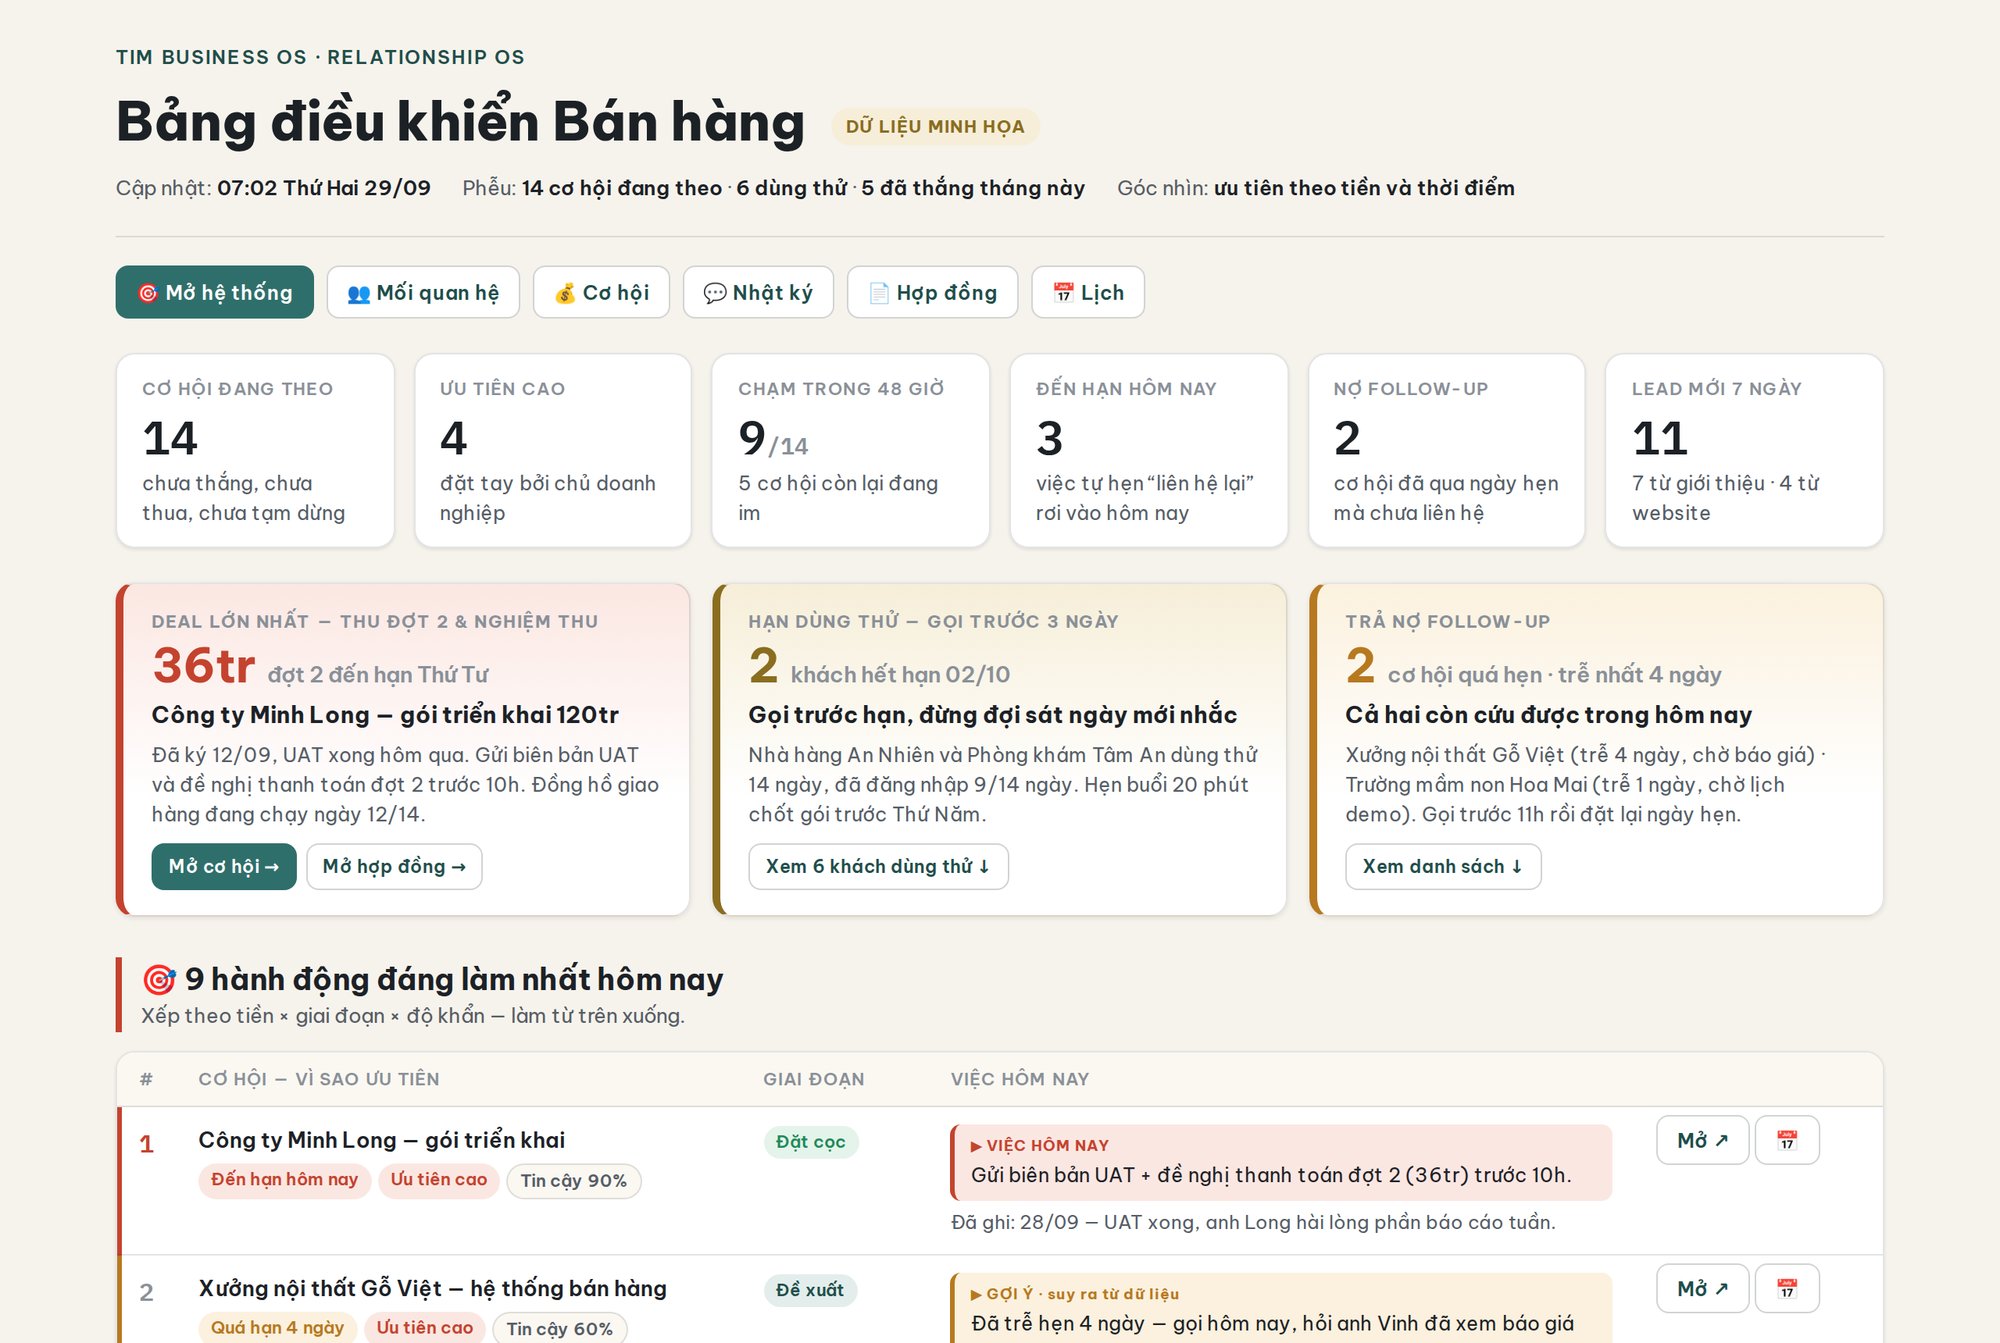This screenshot has width=2000, height=1343.
Task: Open the Minh Long row's Mở button
Action: [1702, 1140]
